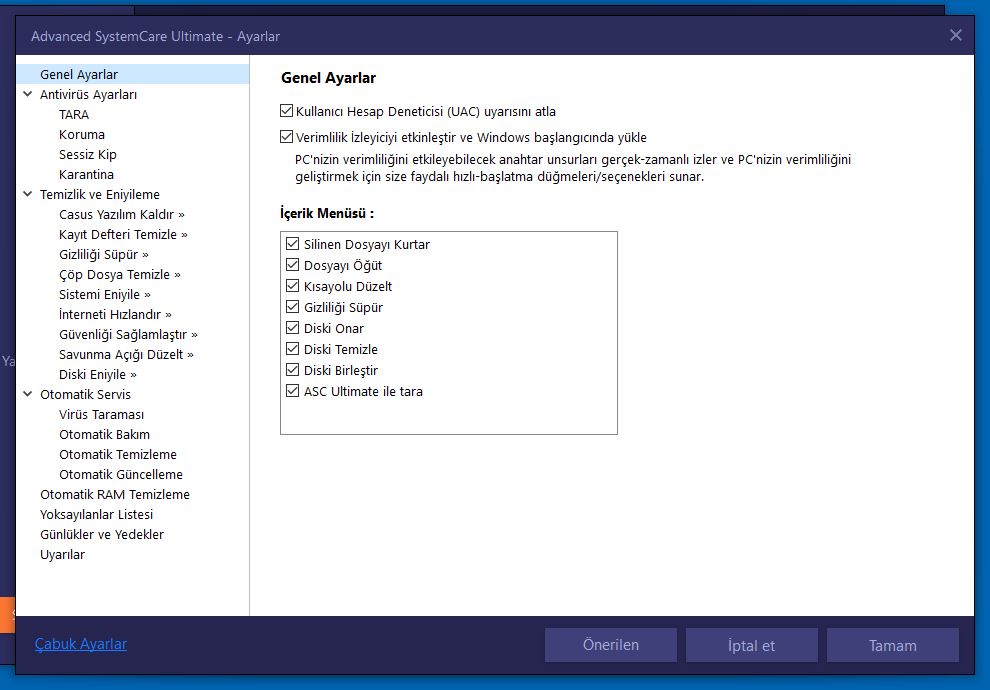Open Koruma settings page

[x=81, y=134]
